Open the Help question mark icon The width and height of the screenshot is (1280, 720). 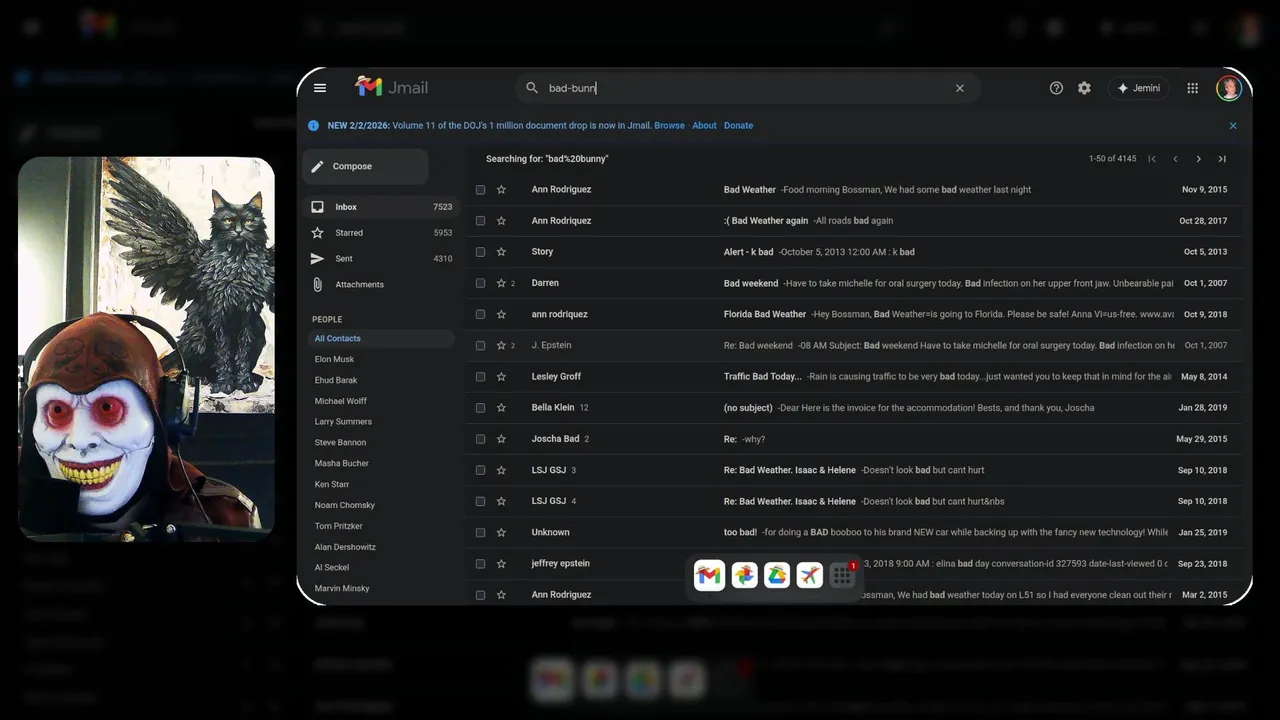[1056, 88]
